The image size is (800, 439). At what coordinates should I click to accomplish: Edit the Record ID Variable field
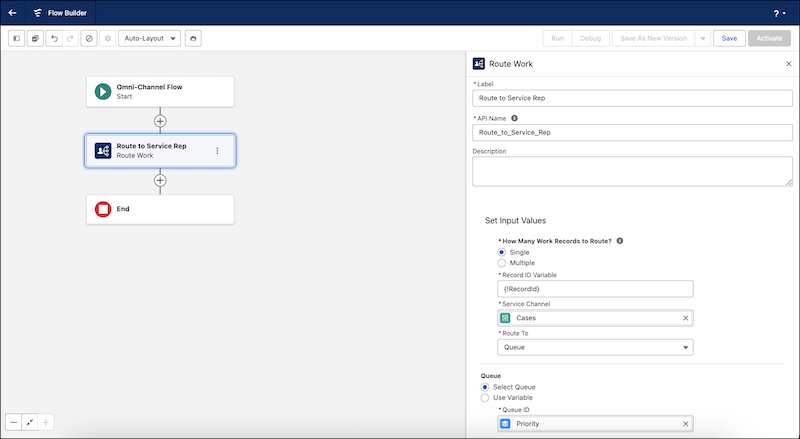[x=595, y=289]
